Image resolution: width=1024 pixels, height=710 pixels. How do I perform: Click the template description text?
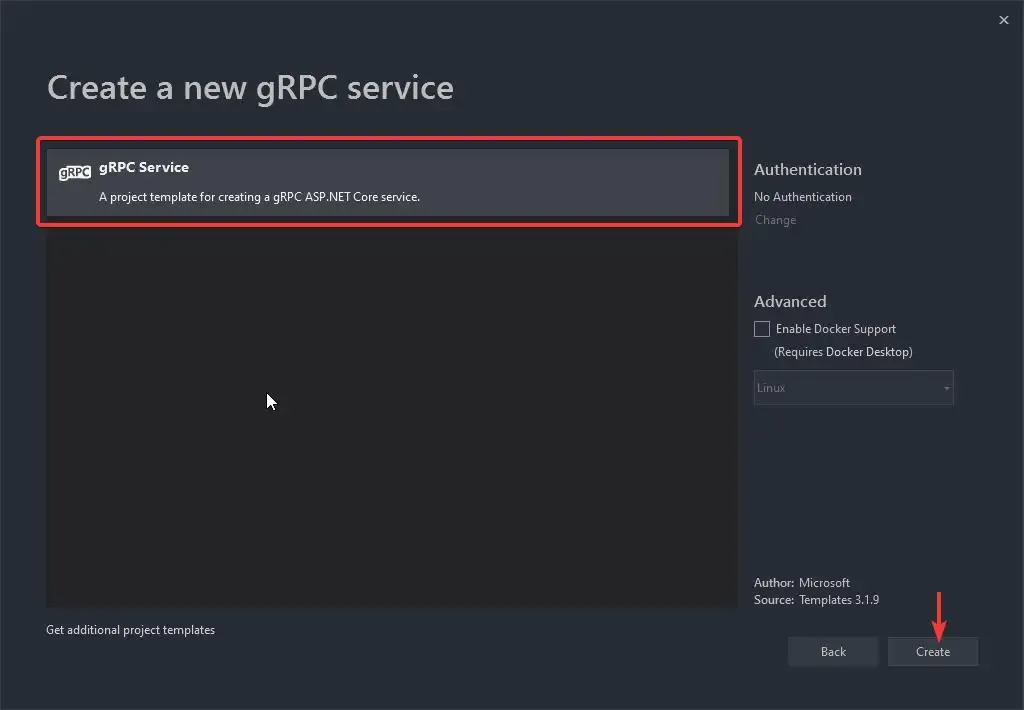tap(258, 197)
